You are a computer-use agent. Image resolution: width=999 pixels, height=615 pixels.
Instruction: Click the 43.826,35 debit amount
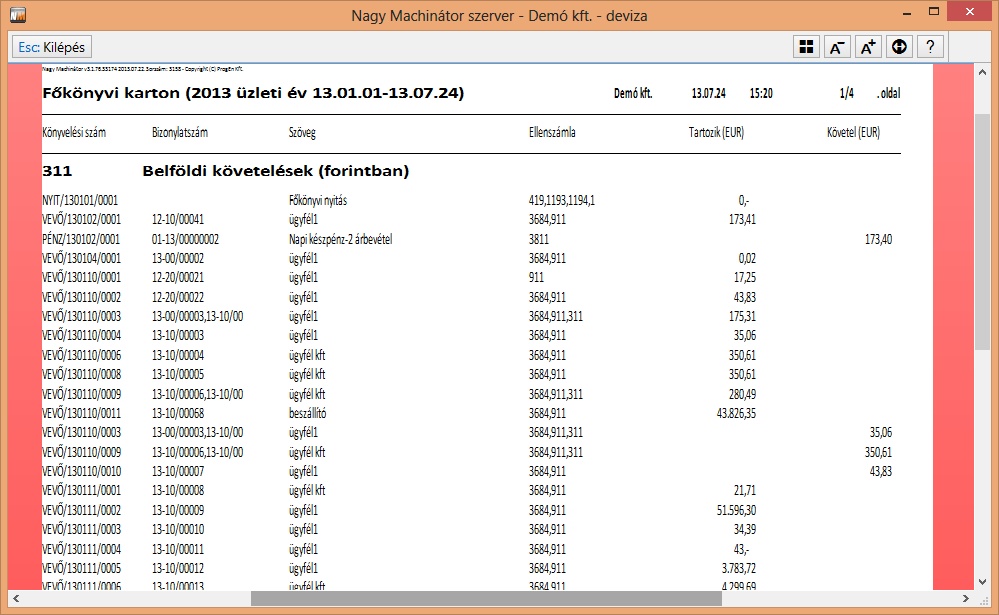(729, 413)
